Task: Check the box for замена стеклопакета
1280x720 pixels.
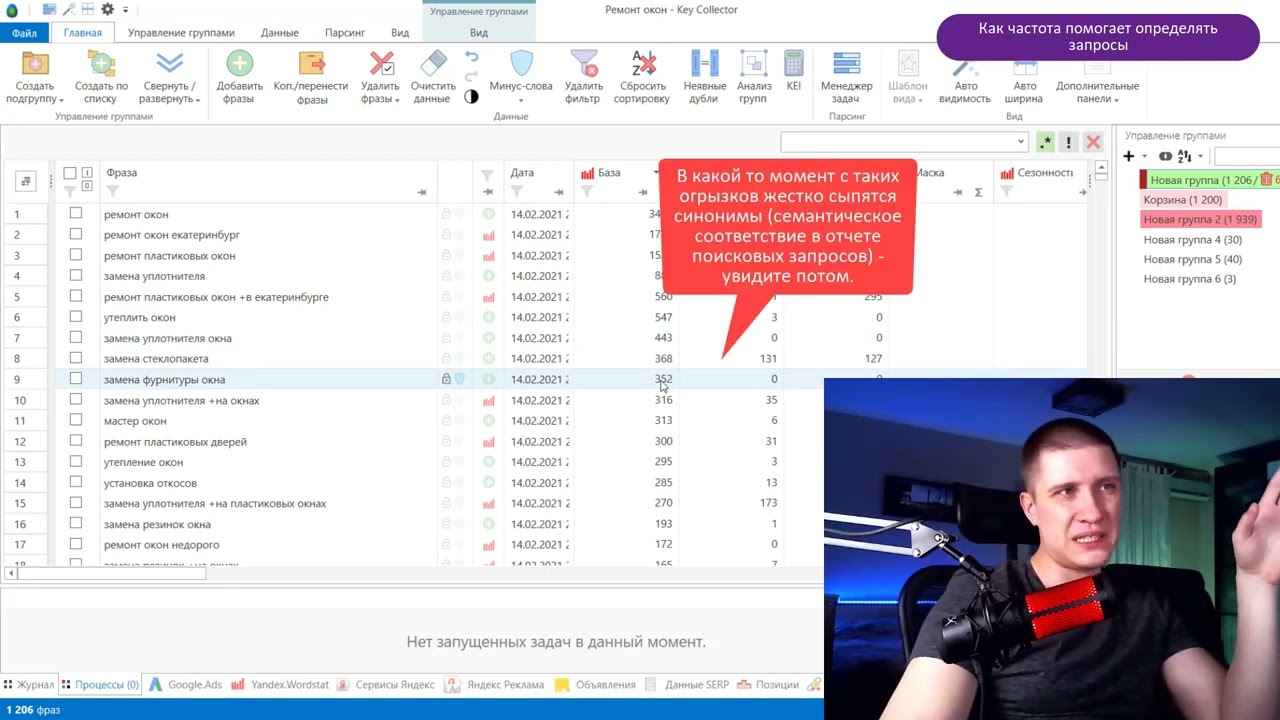Action: coord(75,358)
